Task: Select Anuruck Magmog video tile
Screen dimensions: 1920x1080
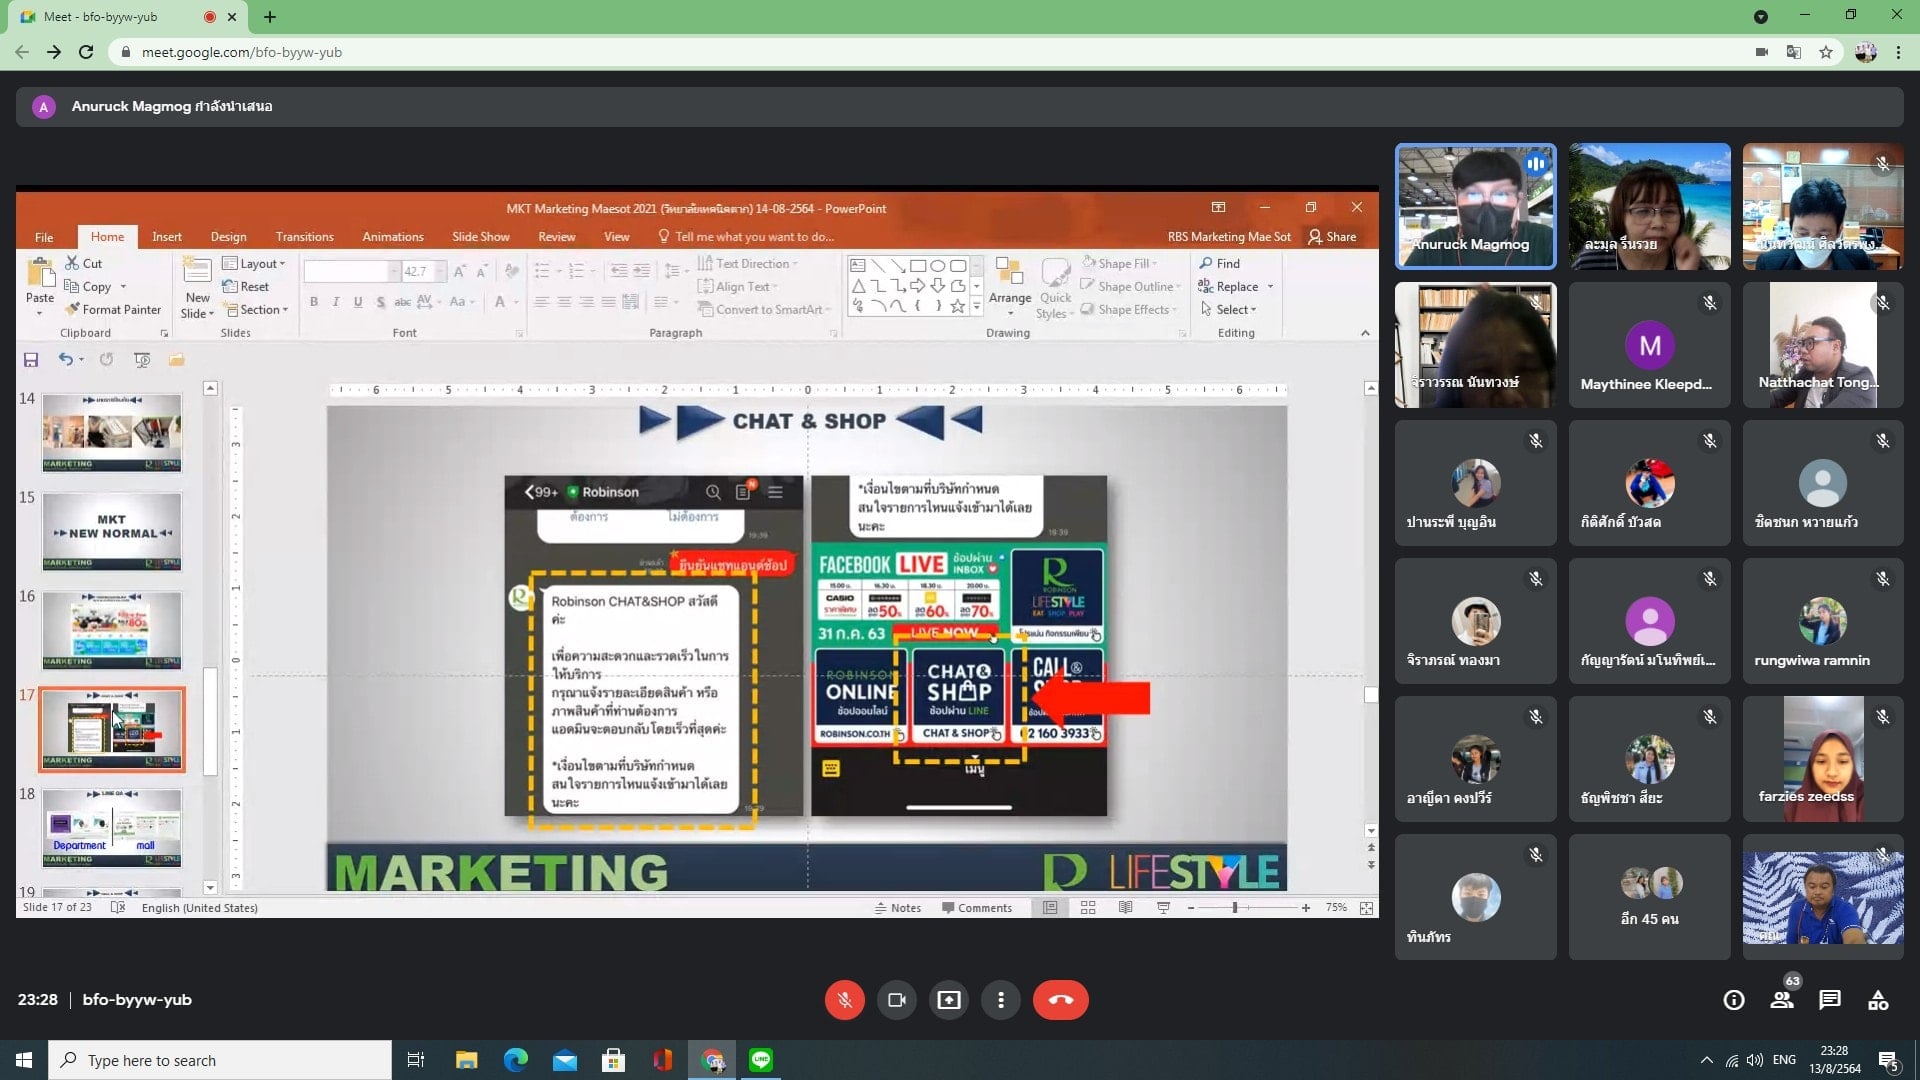Action: click(x=1475, y=206)
